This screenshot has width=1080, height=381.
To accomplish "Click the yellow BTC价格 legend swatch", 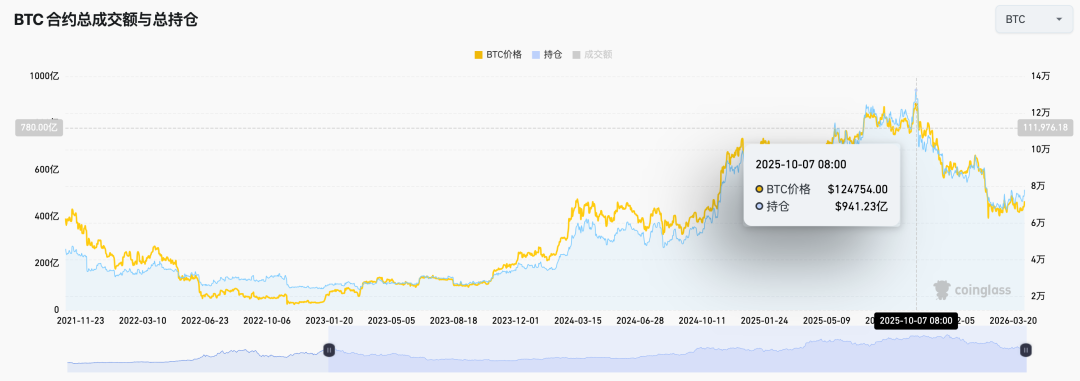I will (479, 54).
